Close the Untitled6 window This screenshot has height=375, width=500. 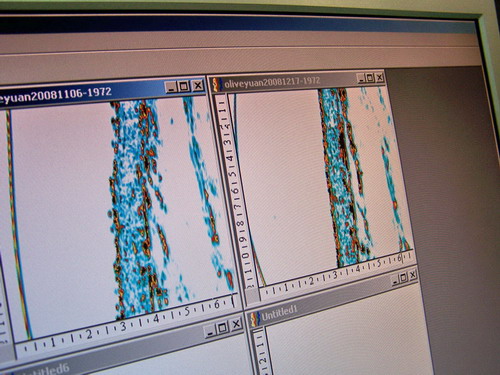coord(236,324)
